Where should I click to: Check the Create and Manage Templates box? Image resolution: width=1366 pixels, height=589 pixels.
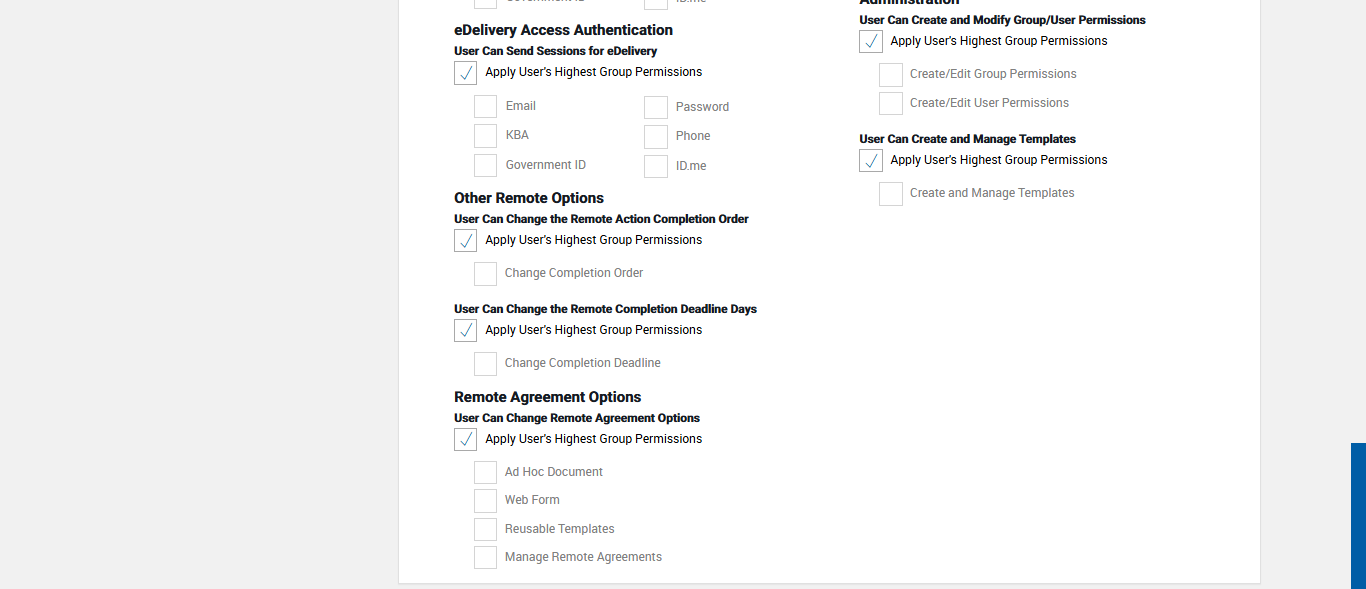pos(891,194)
